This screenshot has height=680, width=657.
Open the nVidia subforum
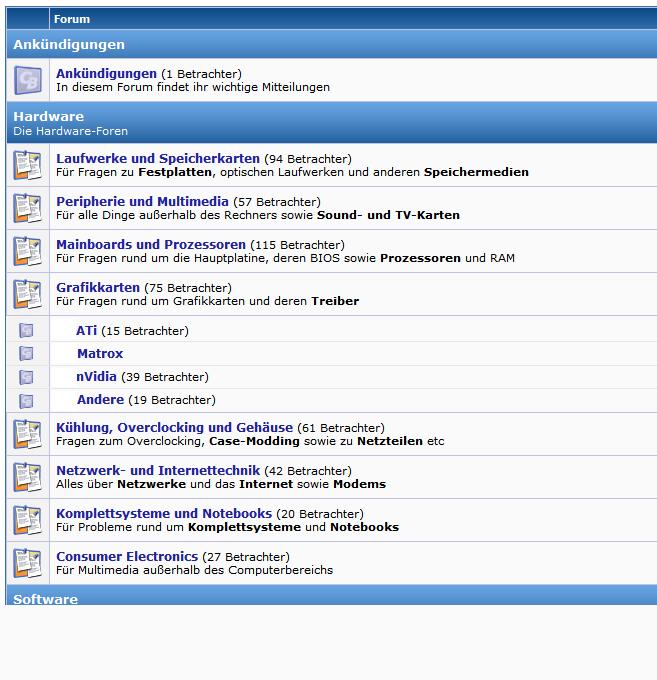(96, 377)
